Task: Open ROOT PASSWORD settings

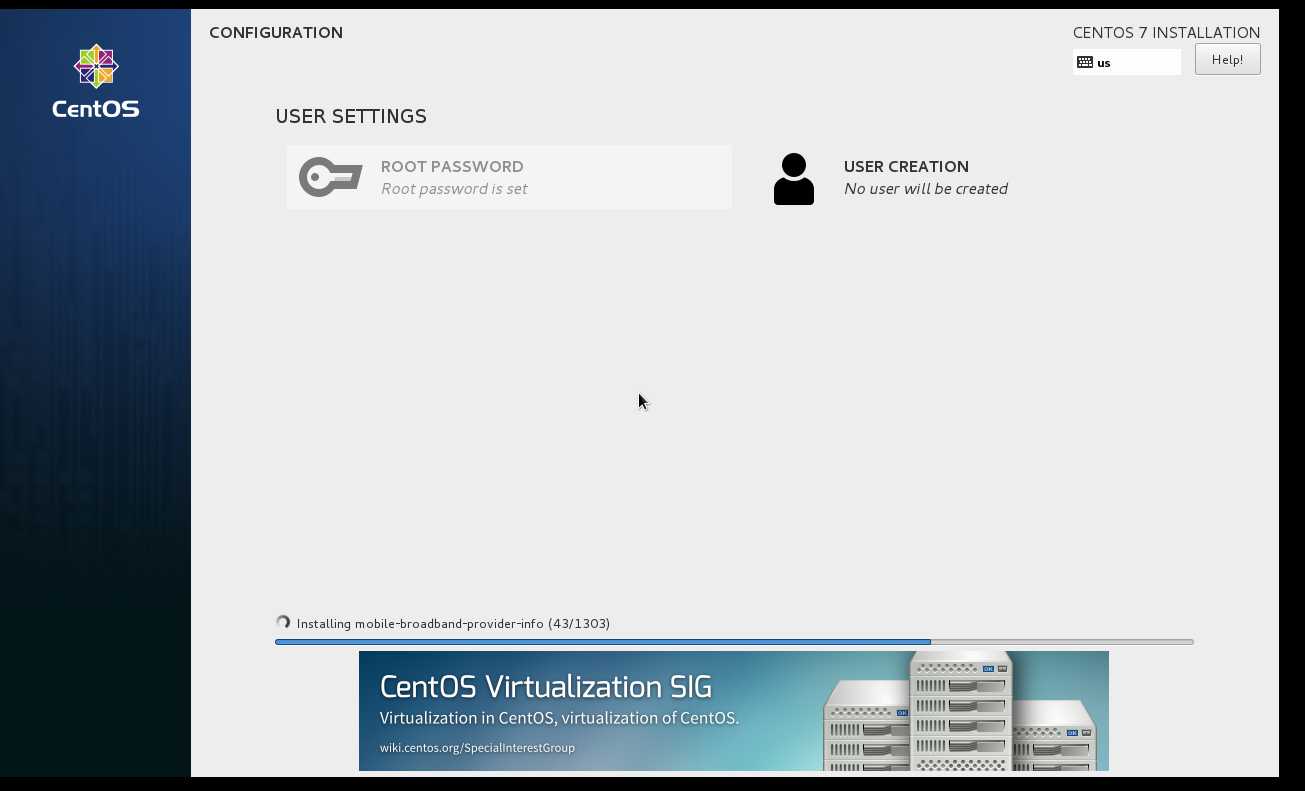Action: click(x=509, y=177)
